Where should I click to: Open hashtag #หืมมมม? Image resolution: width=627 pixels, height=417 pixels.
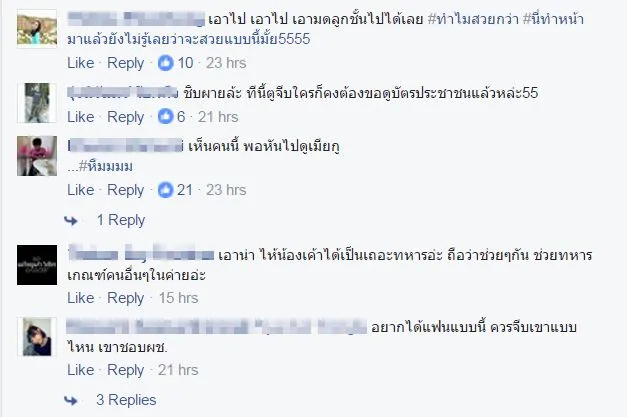[106, 166]
